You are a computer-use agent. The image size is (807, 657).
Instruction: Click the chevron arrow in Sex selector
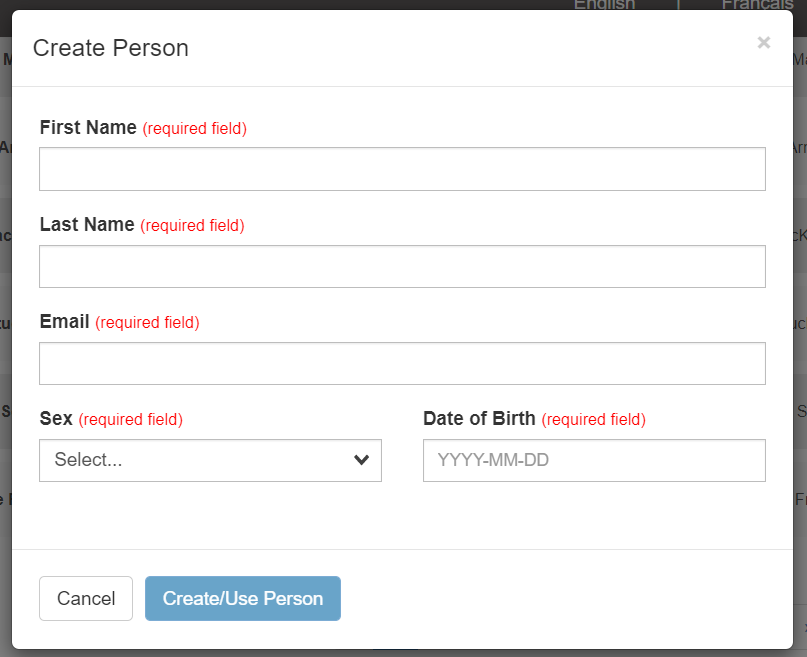[x=362, y=460]
